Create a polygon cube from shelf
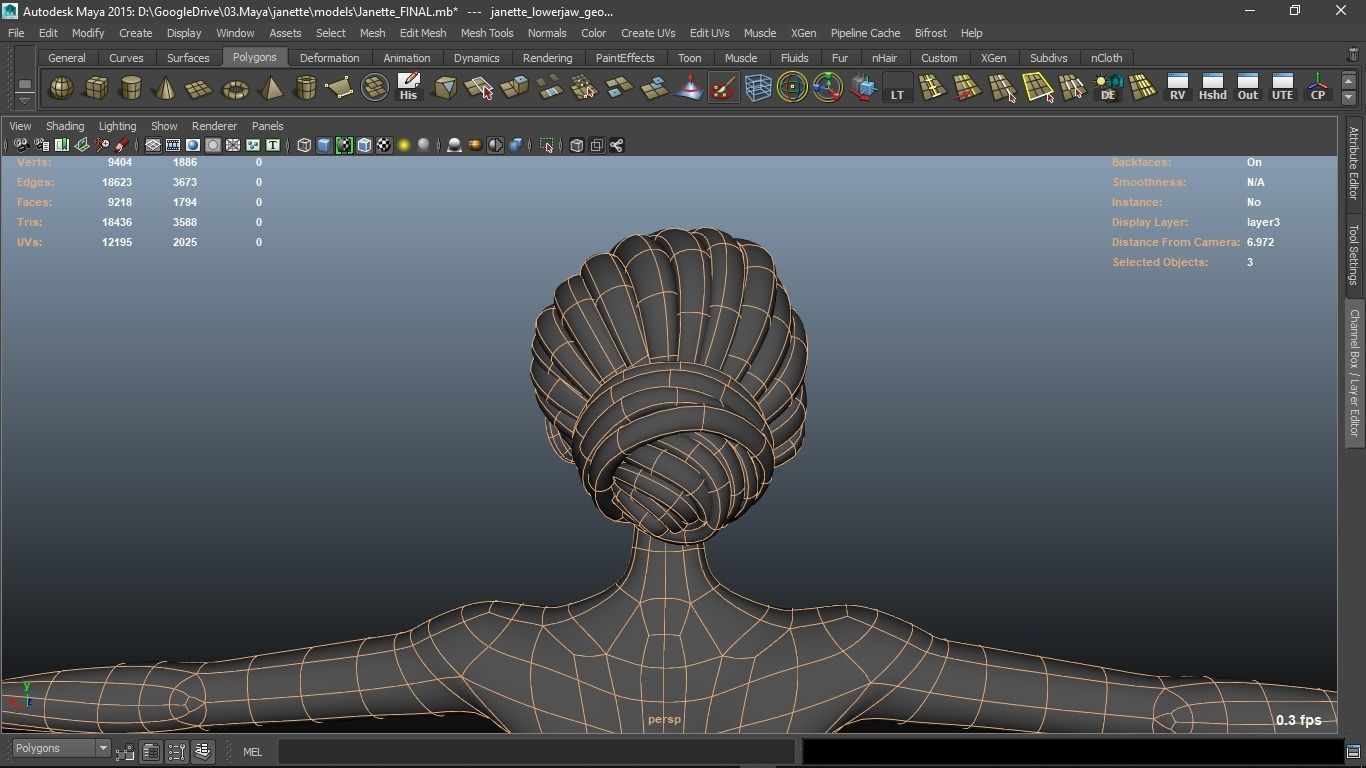This screenshot has height=768, width=1366. coord(96,88)
